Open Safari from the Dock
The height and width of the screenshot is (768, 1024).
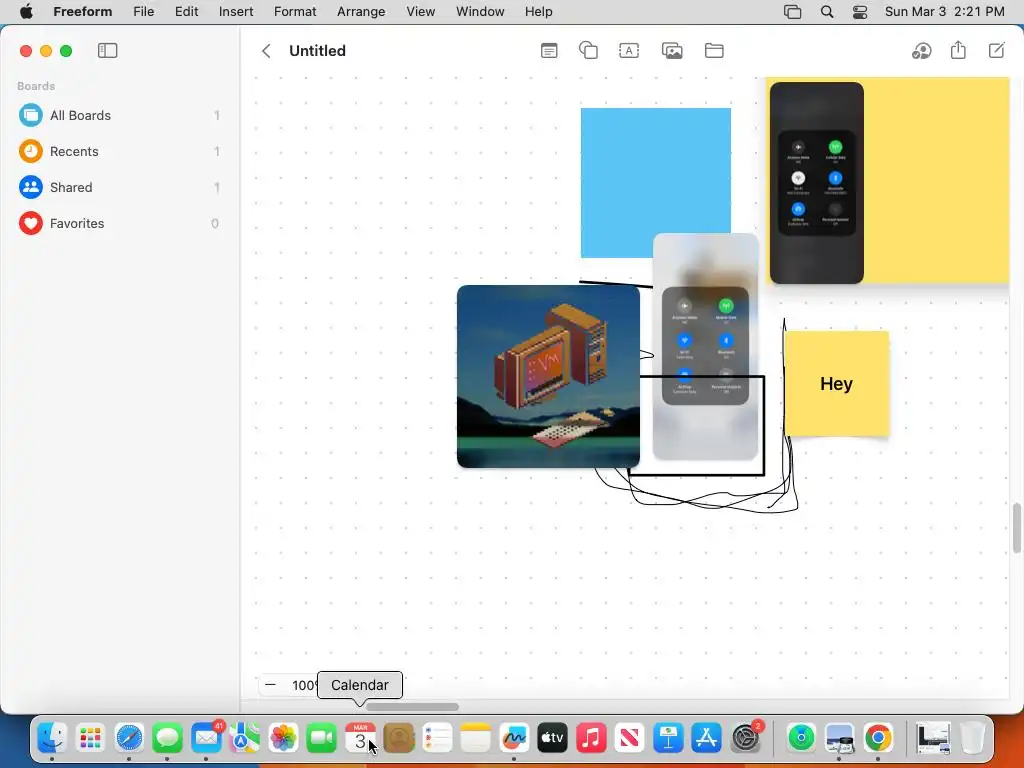[x=129, y=739]
